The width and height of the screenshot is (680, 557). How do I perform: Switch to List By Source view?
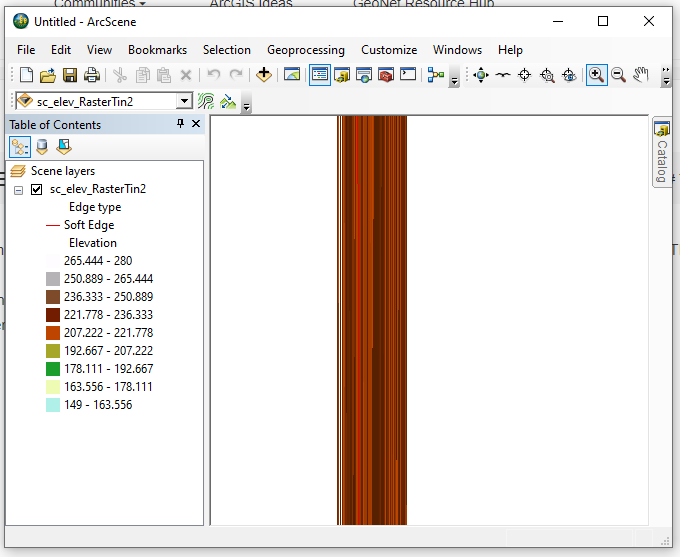42,147
